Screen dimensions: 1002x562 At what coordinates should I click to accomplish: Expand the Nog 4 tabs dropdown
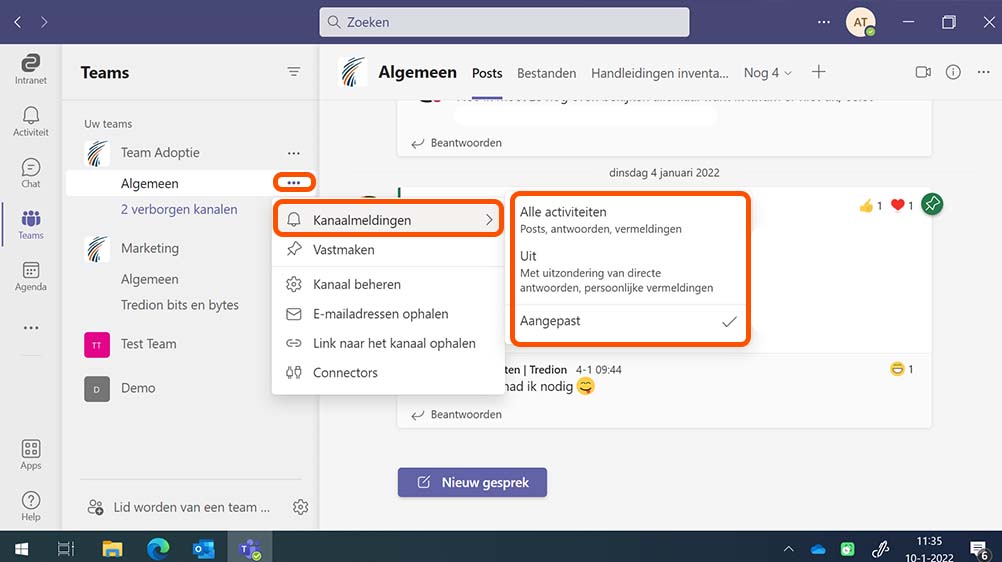point(767,73)
